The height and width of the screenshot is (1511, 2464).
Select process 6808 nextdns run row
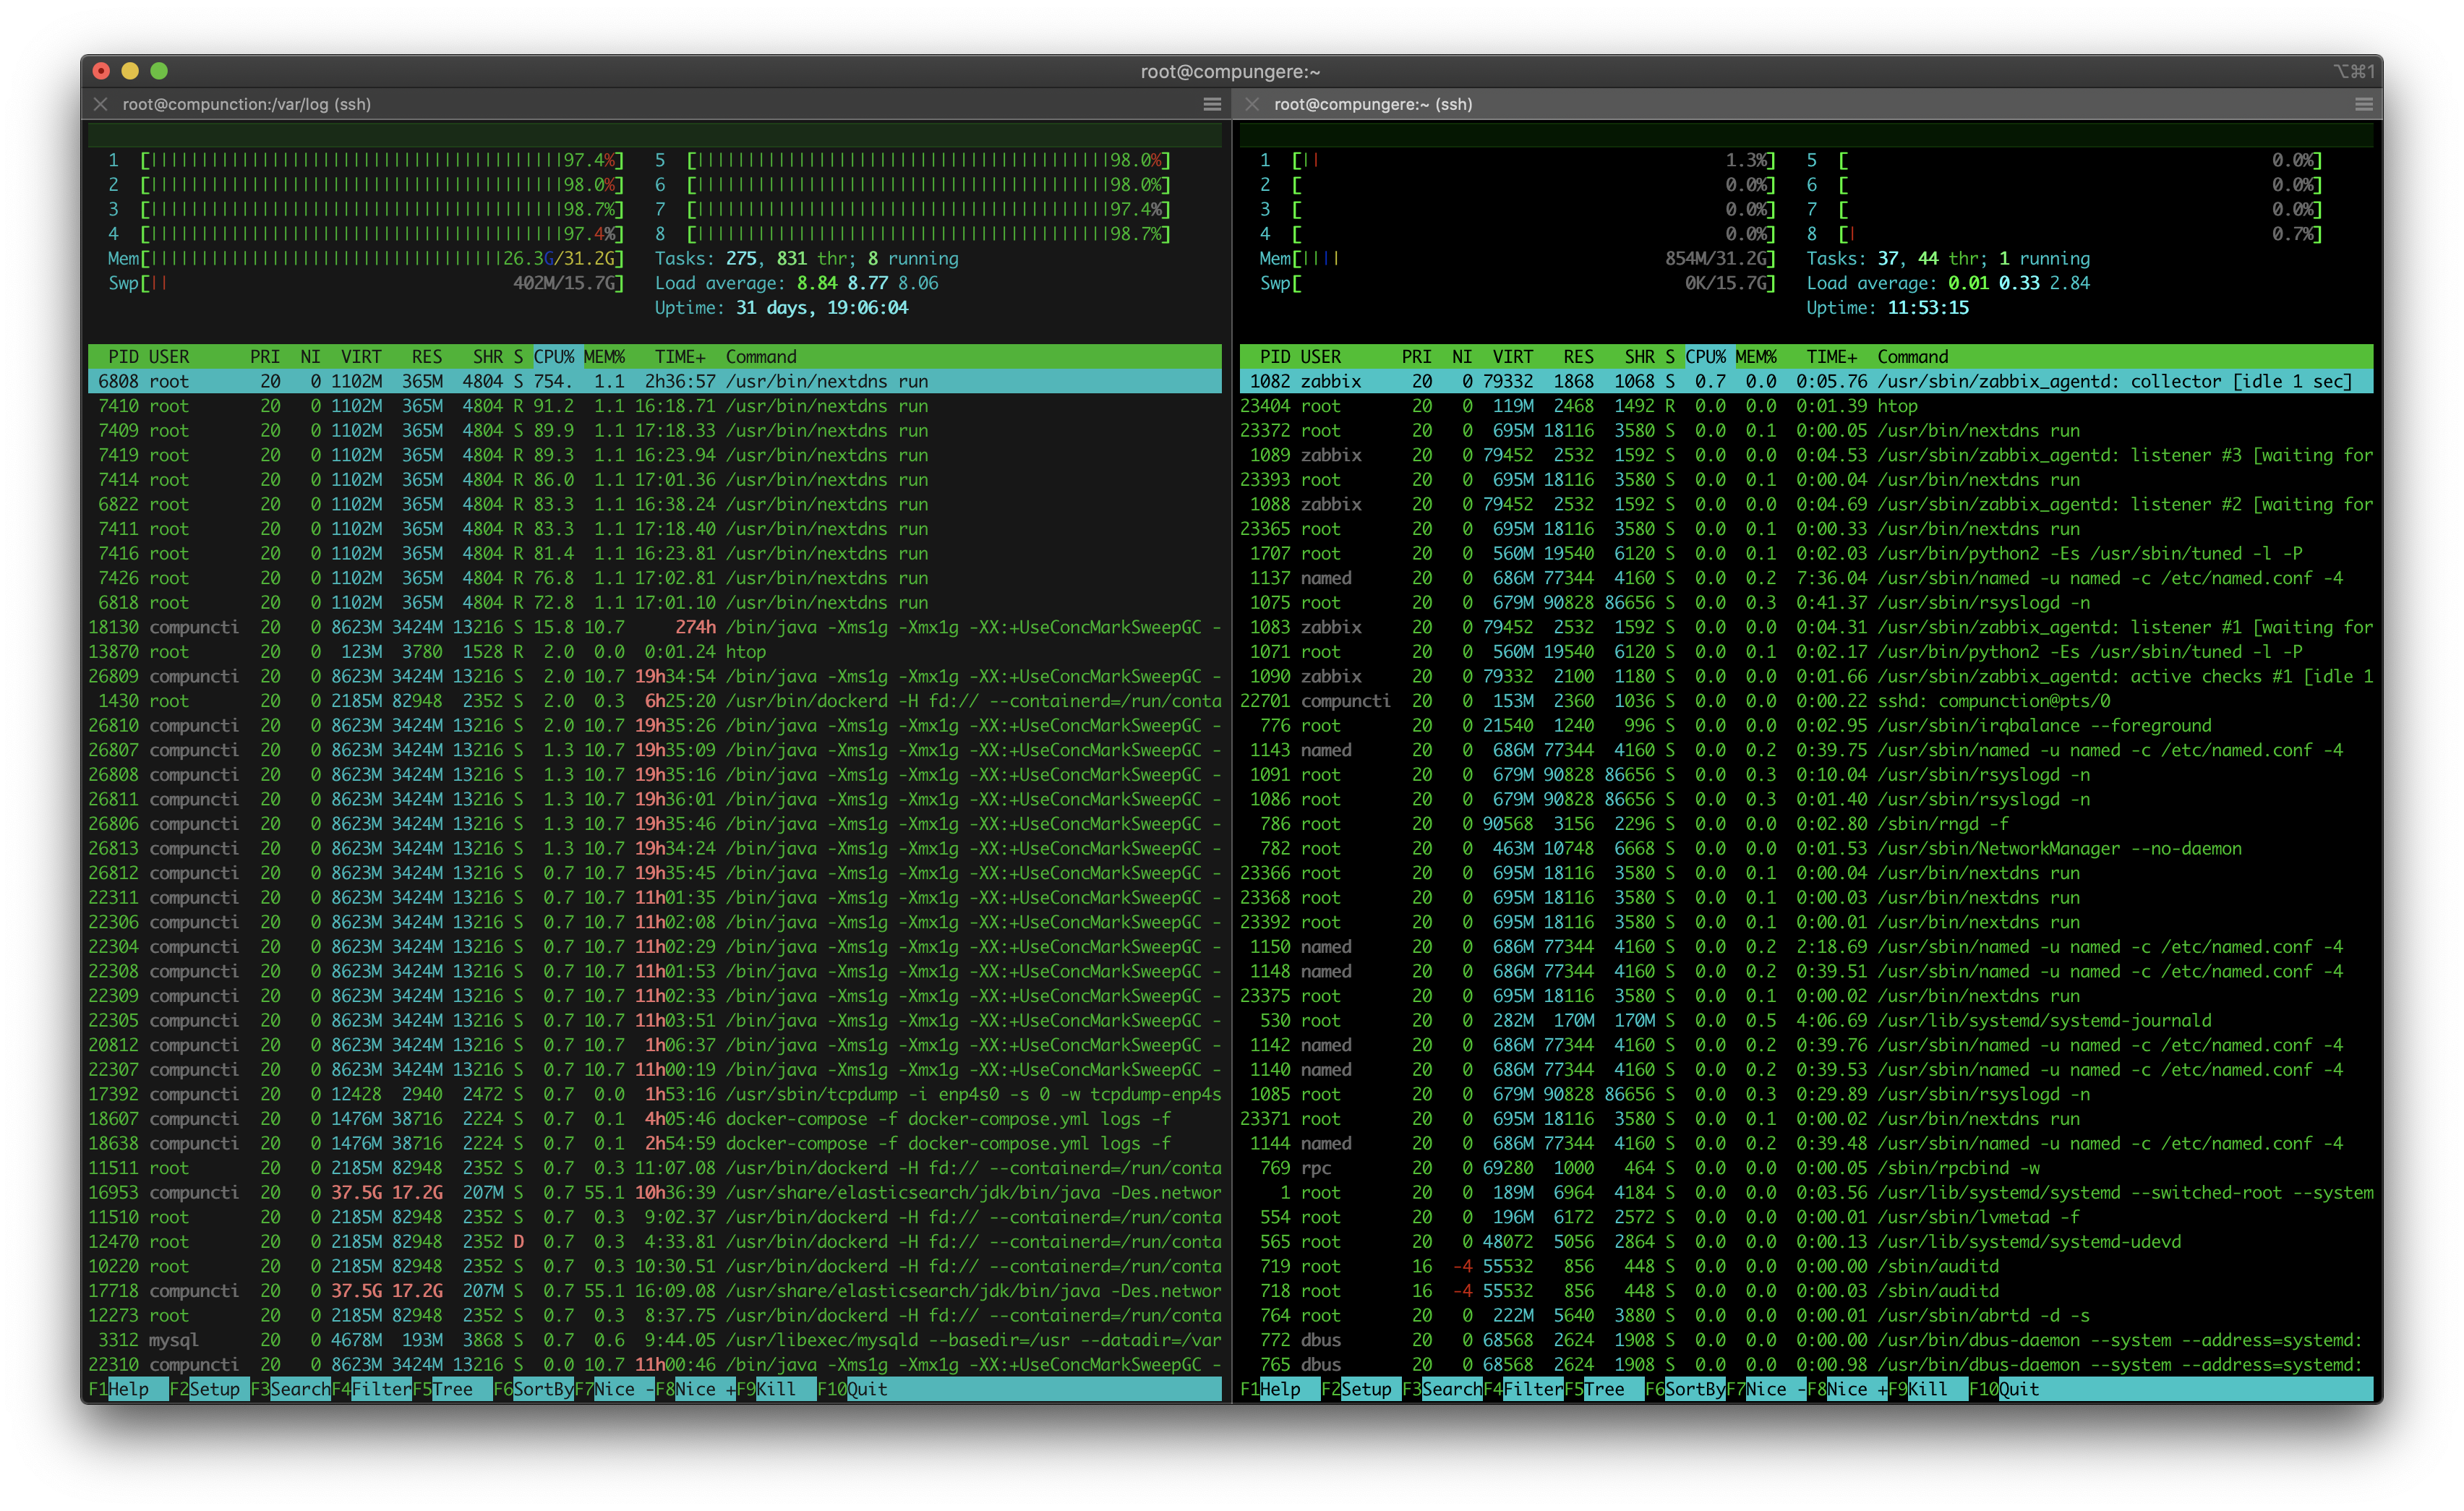click(x=655, y=382)
